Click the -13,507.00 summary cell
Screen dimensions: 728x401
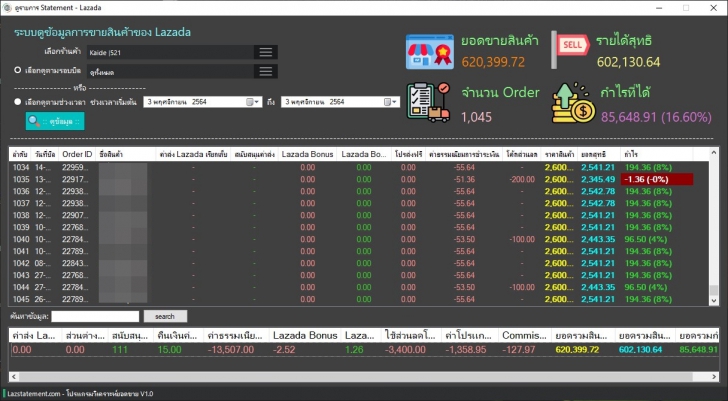(231, 349)
